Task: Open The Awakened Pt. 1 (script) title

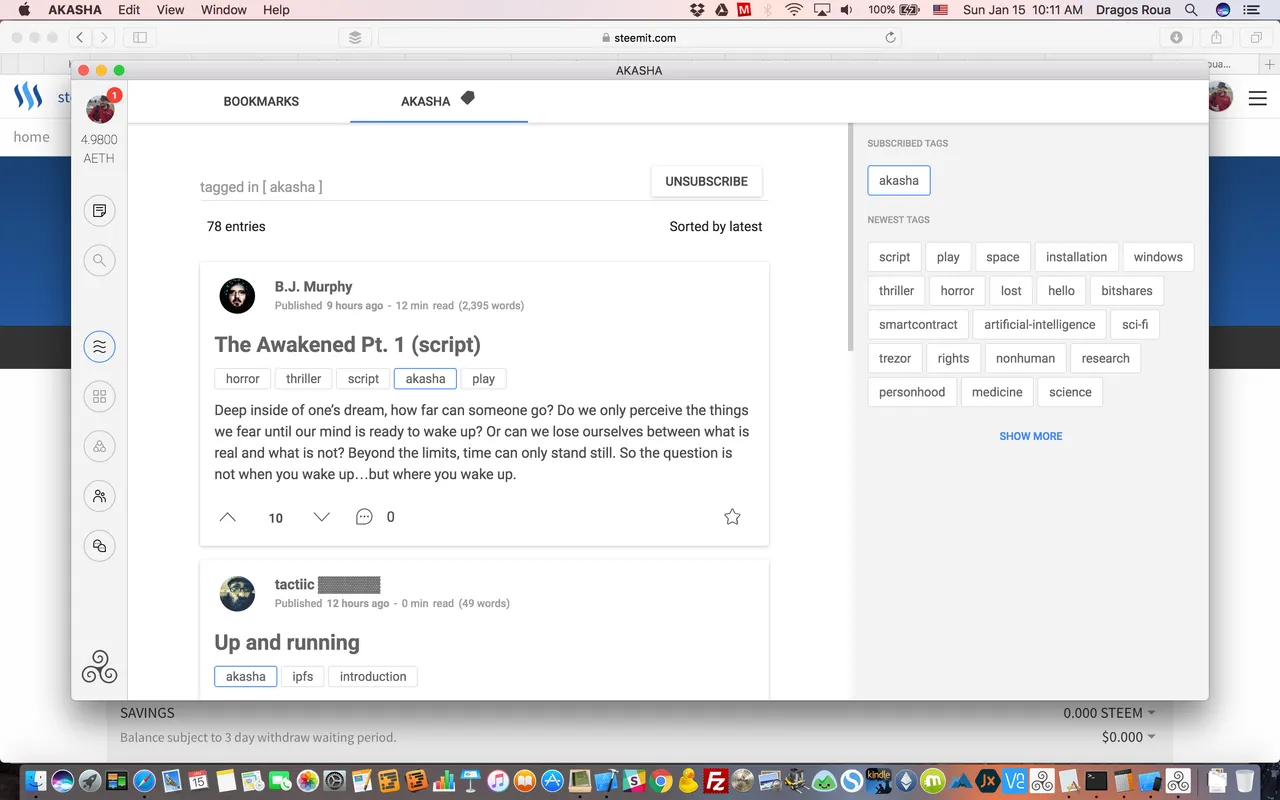Action: [x=348, y=345]
